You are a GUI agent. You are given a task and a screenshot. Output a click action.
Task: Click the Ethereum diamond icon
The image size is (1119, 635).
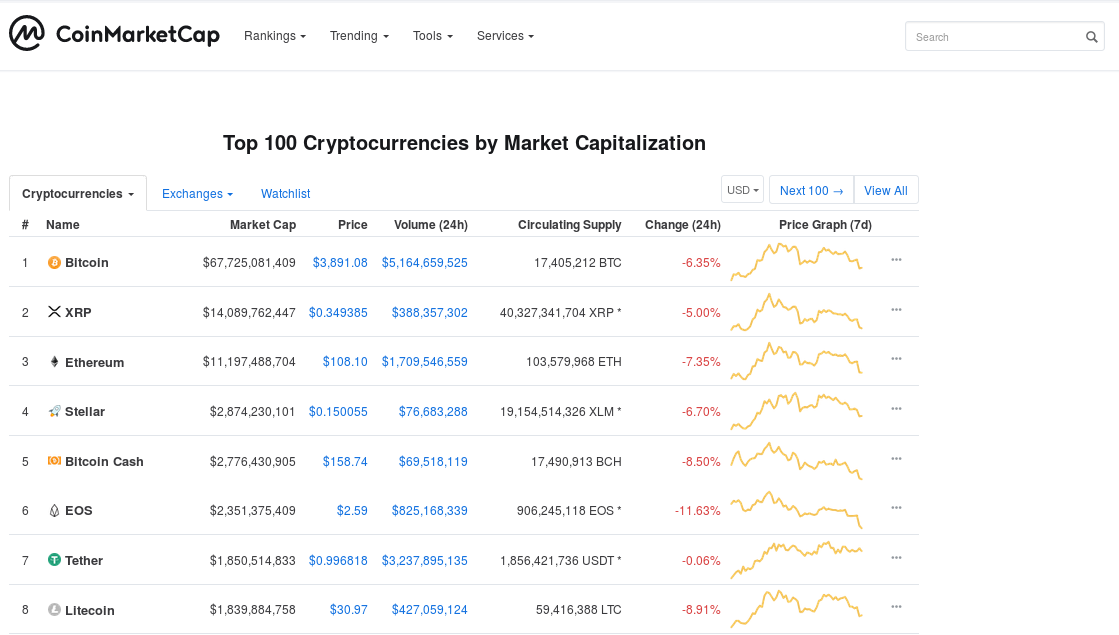pos(55,361)
